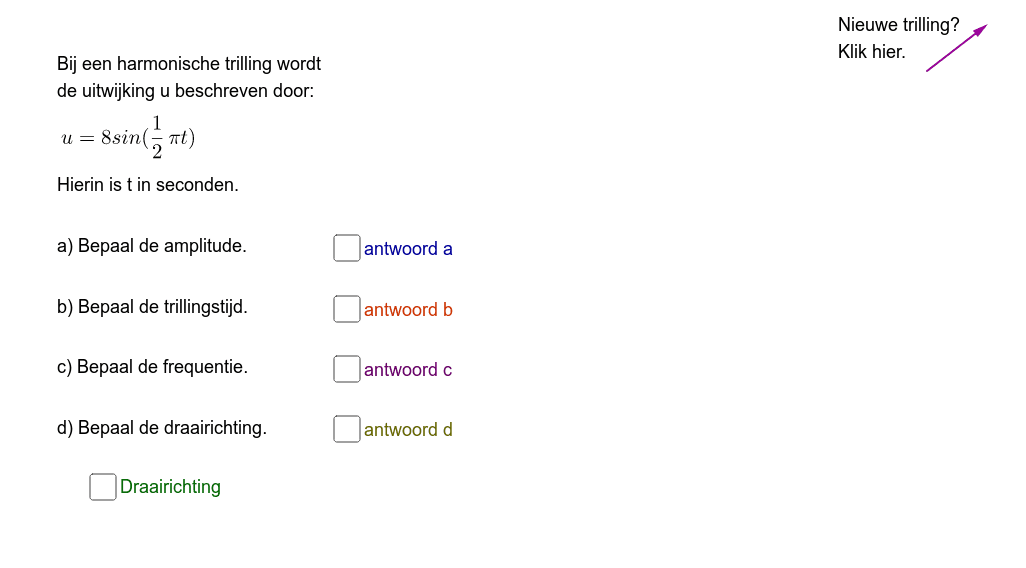Click question c) Bepaal de frequentie
This screenshot has height=568, width=1026.
152,367
